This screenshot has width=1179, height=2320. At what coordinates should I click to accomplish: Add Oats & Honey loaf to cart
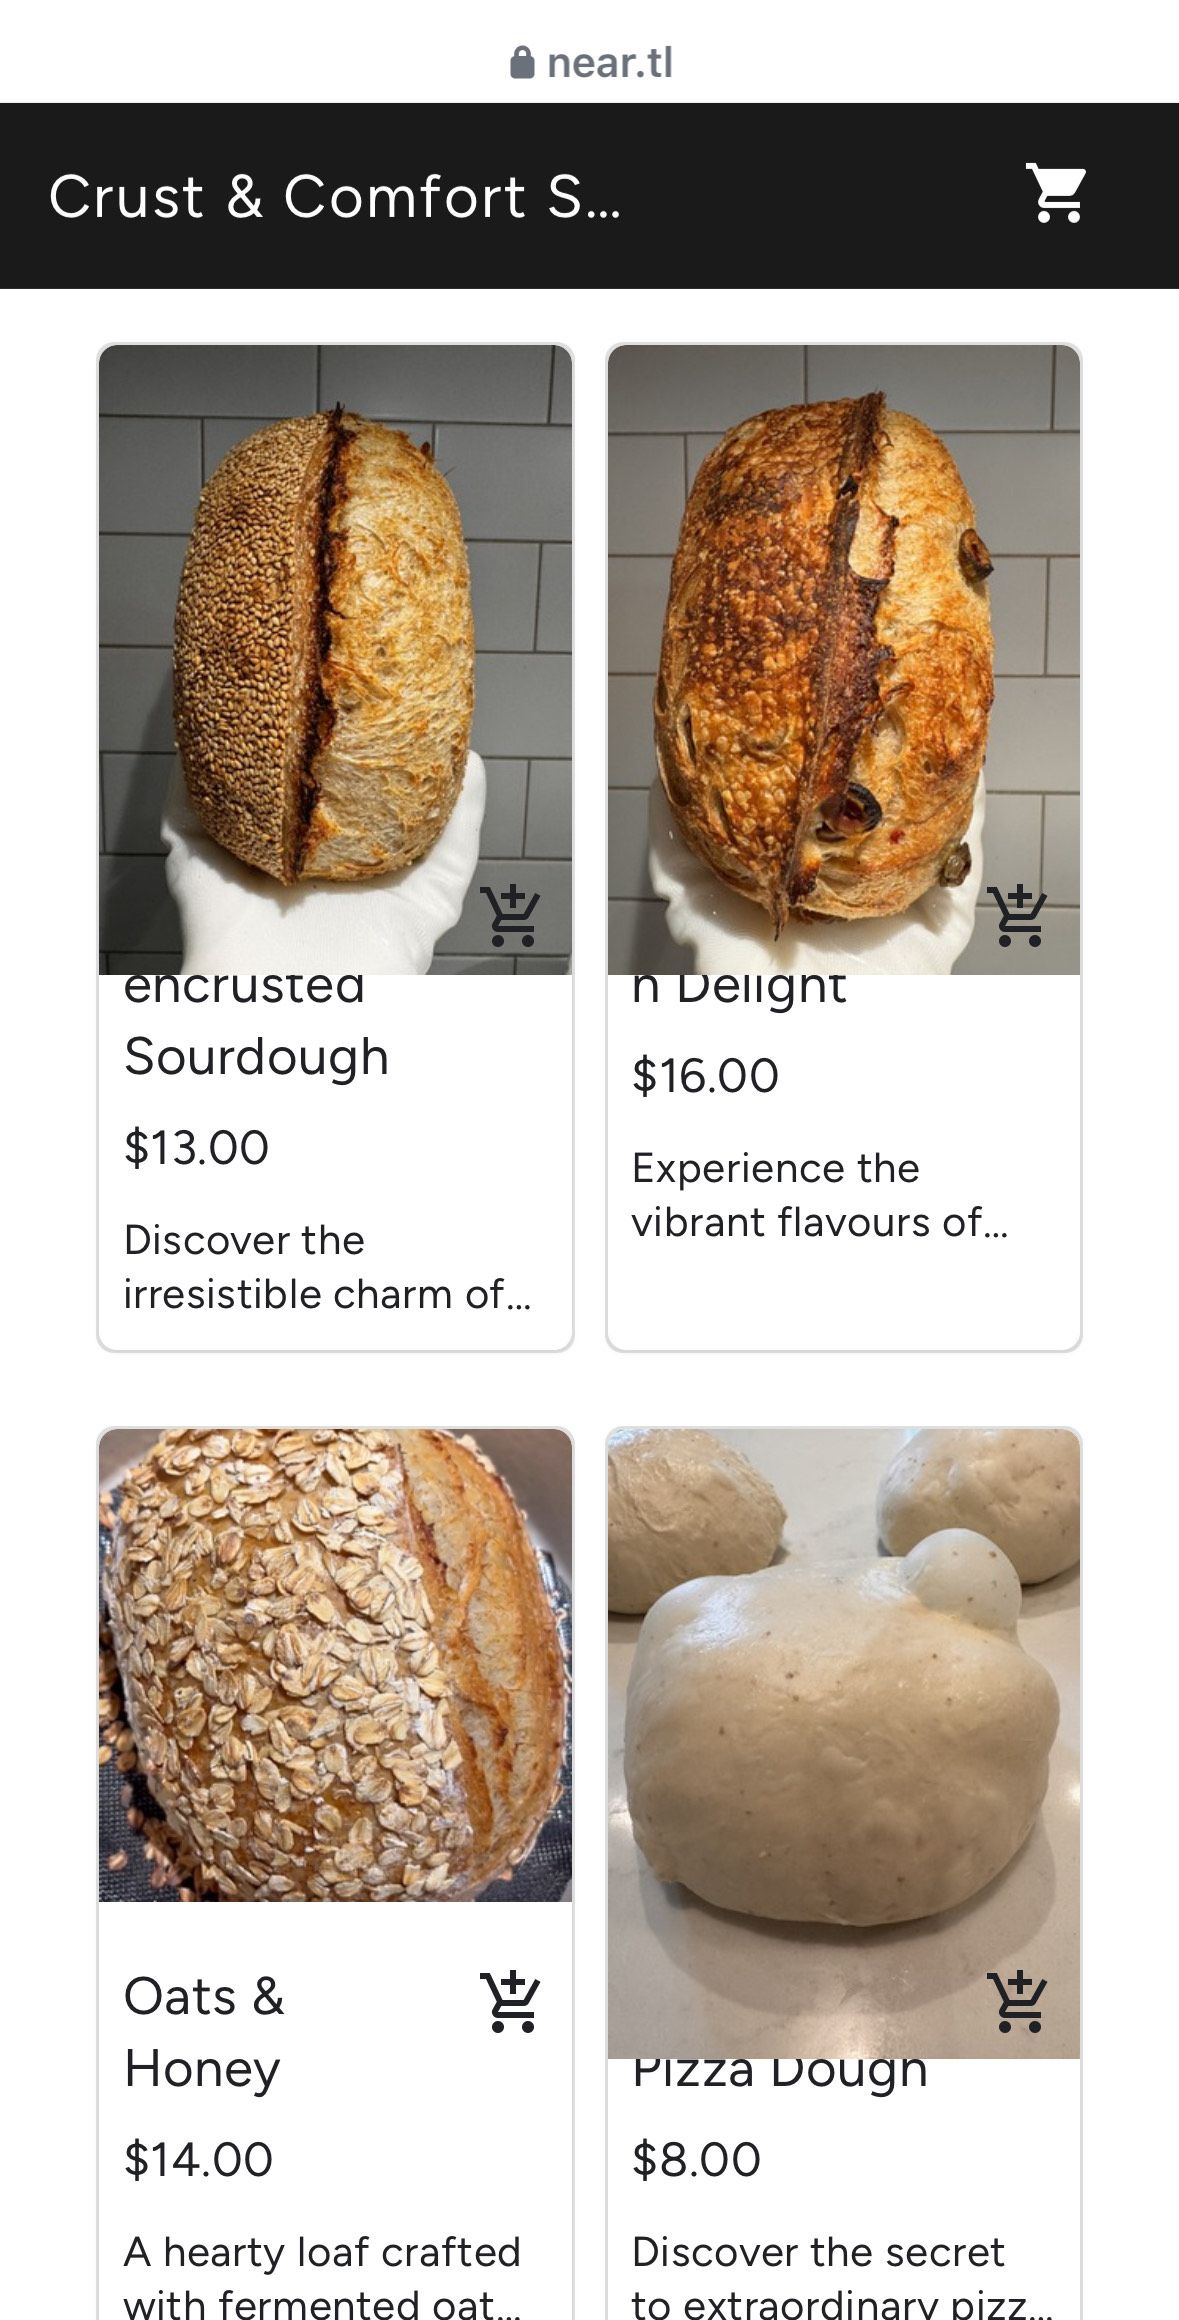pos(510,2002)
